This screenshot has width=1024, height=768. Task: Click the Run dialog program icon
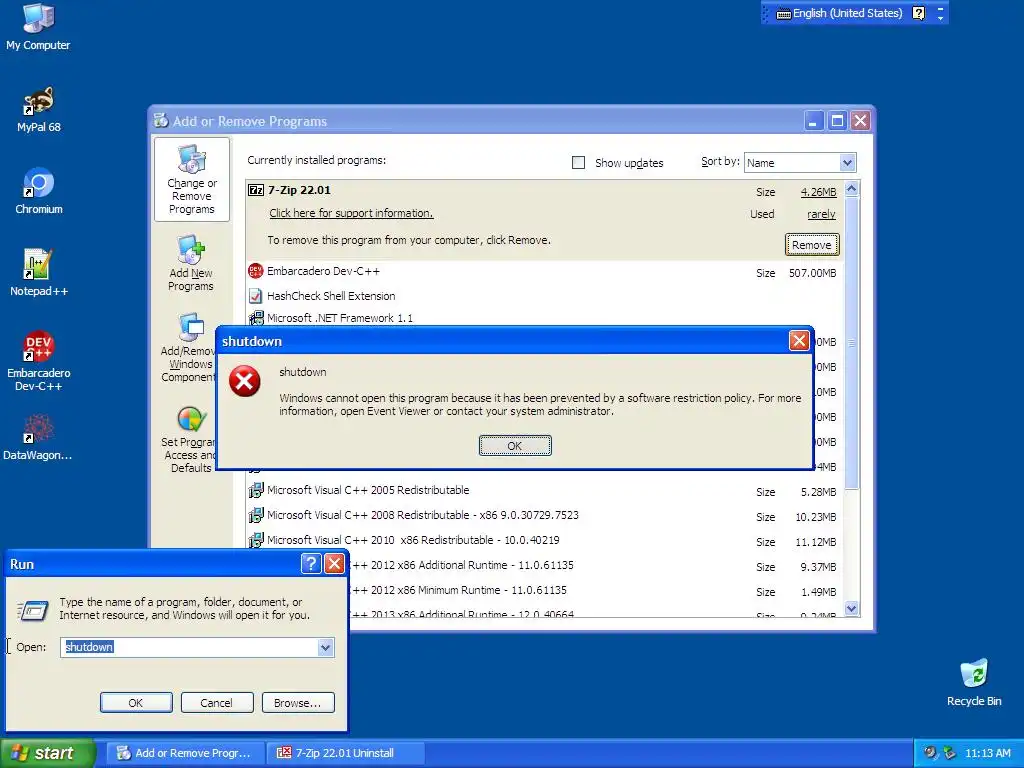coord(33,611)
